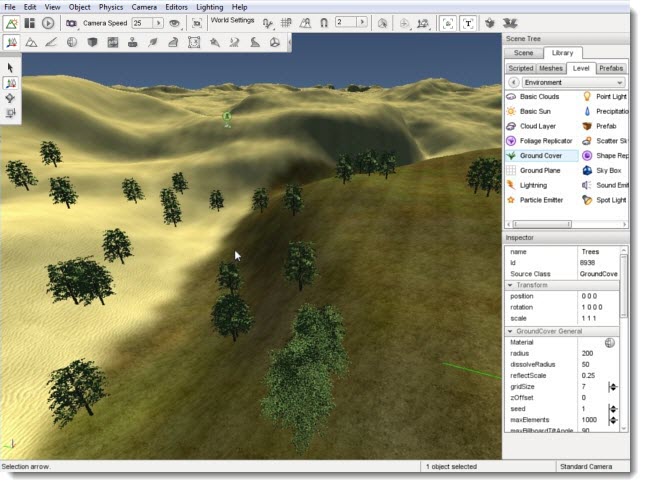The width and height of the screenshot is (645, 487).
Task: Collapse the Transform section in Inspector
Action: click(511, 285)
